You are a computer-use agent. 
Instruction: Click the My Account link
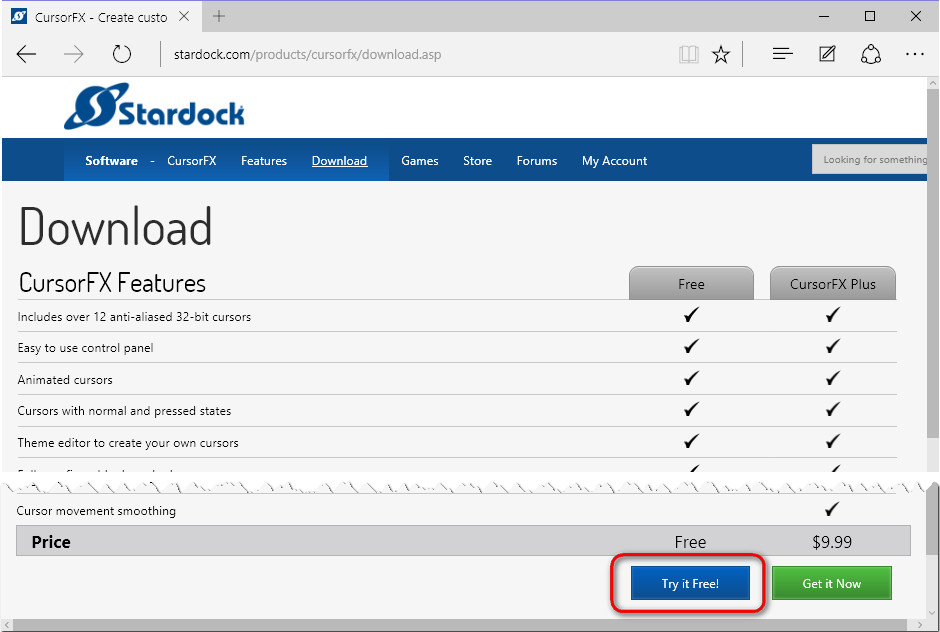(x=614, y=161)
